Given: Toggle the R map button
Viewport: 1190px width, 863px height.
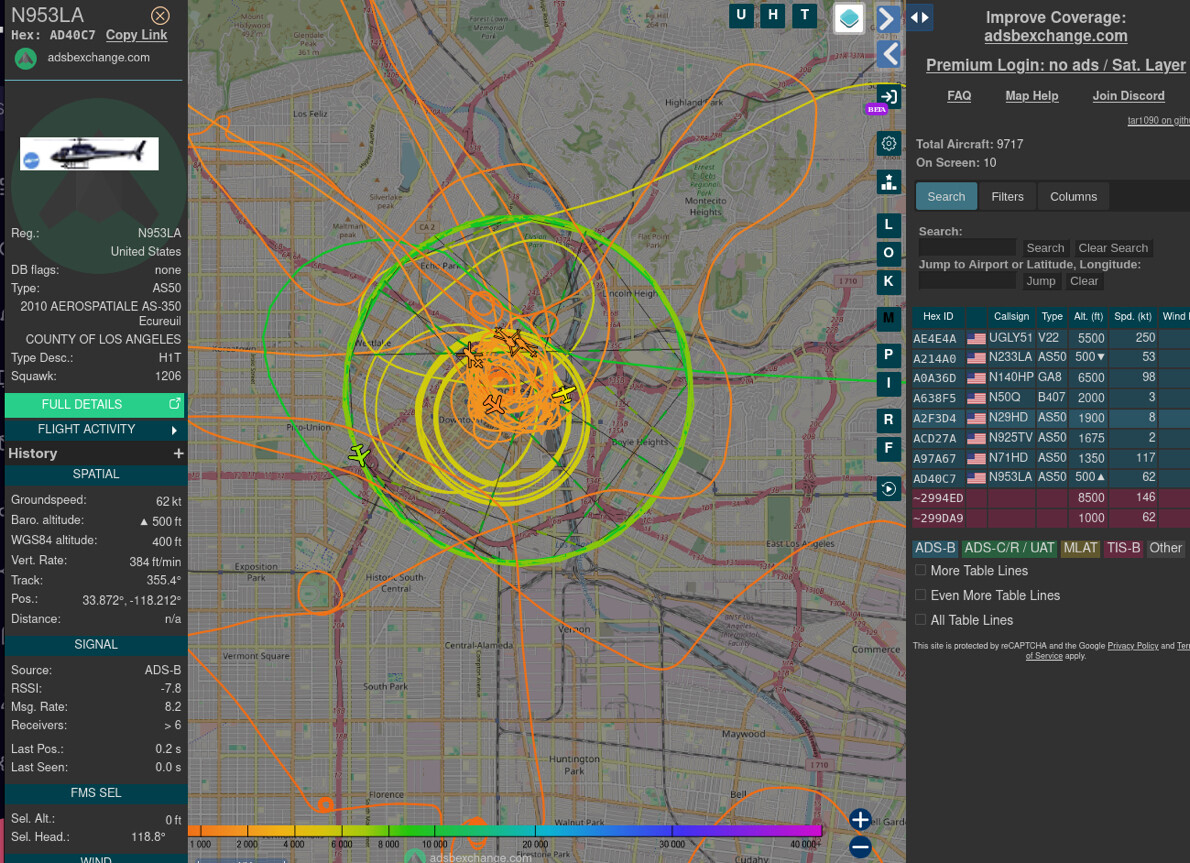Looking at the screenshot, I should pos(889,420).
